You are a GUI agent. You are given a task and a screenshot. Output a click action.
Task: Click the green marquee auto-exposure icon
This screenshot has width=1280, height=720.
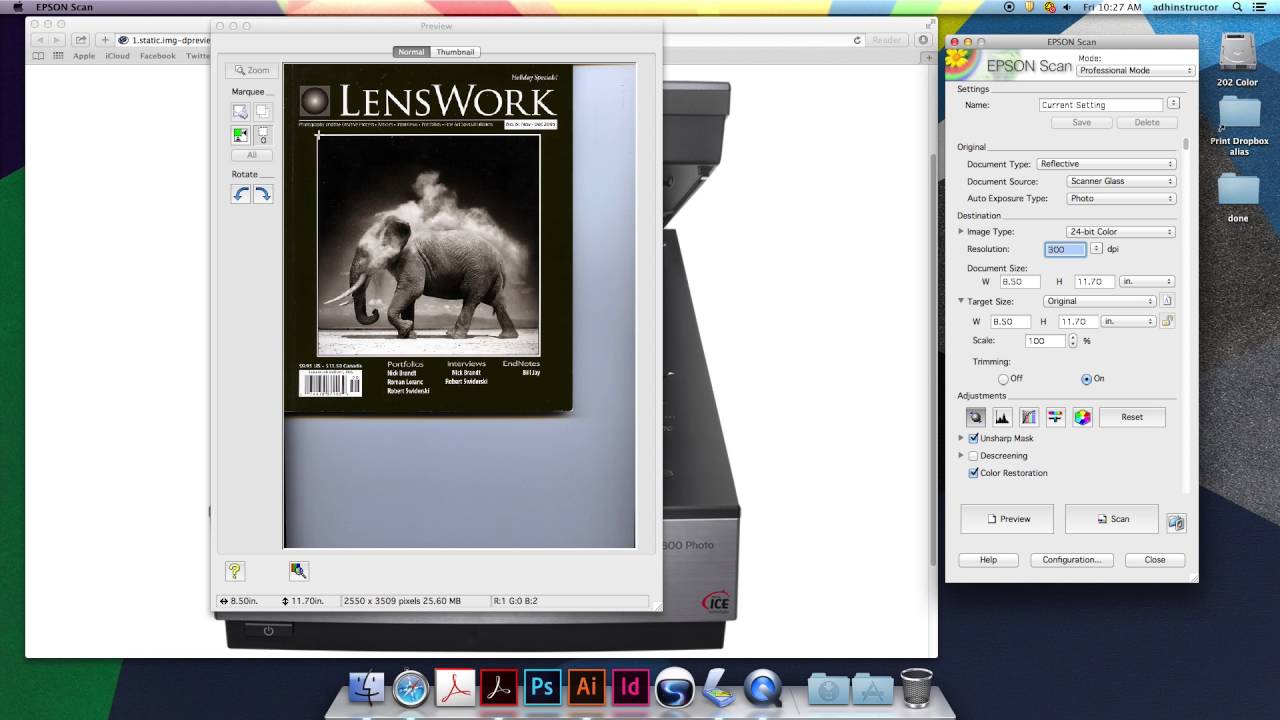point(240,134)
